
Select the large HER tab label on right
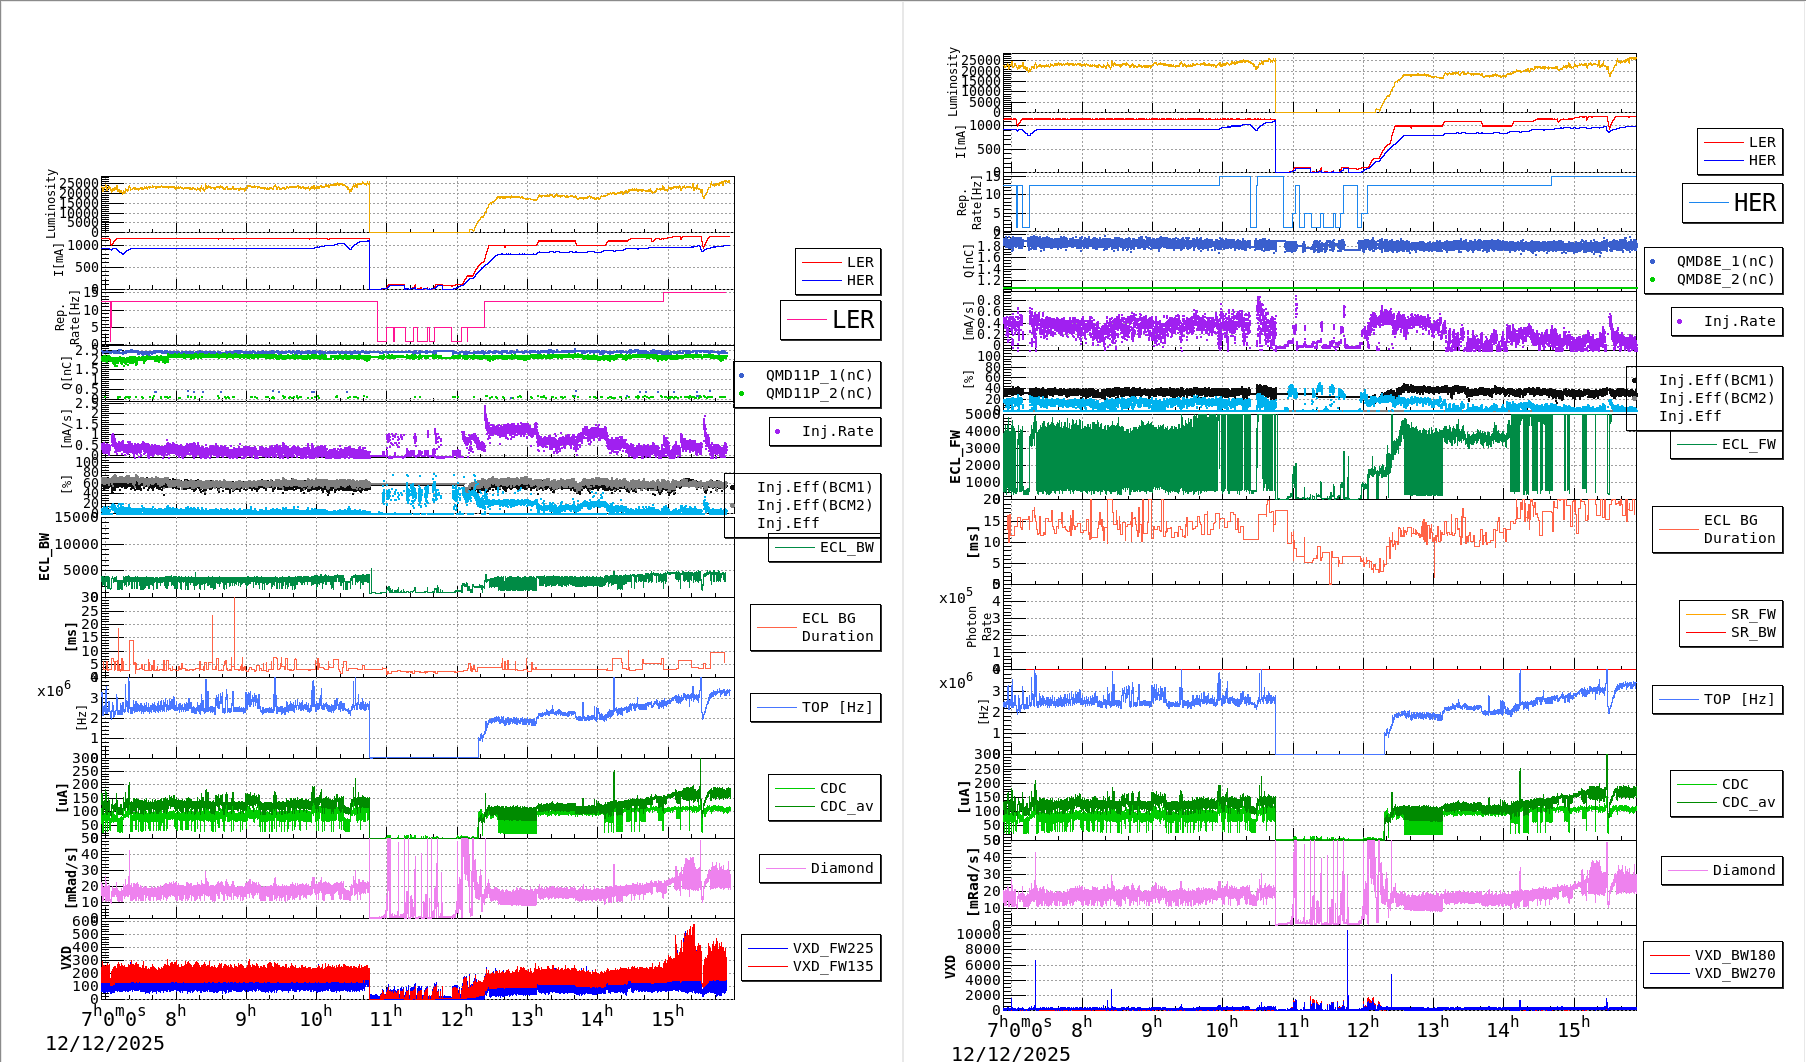pyautogui.click(x=1730, y=203)
